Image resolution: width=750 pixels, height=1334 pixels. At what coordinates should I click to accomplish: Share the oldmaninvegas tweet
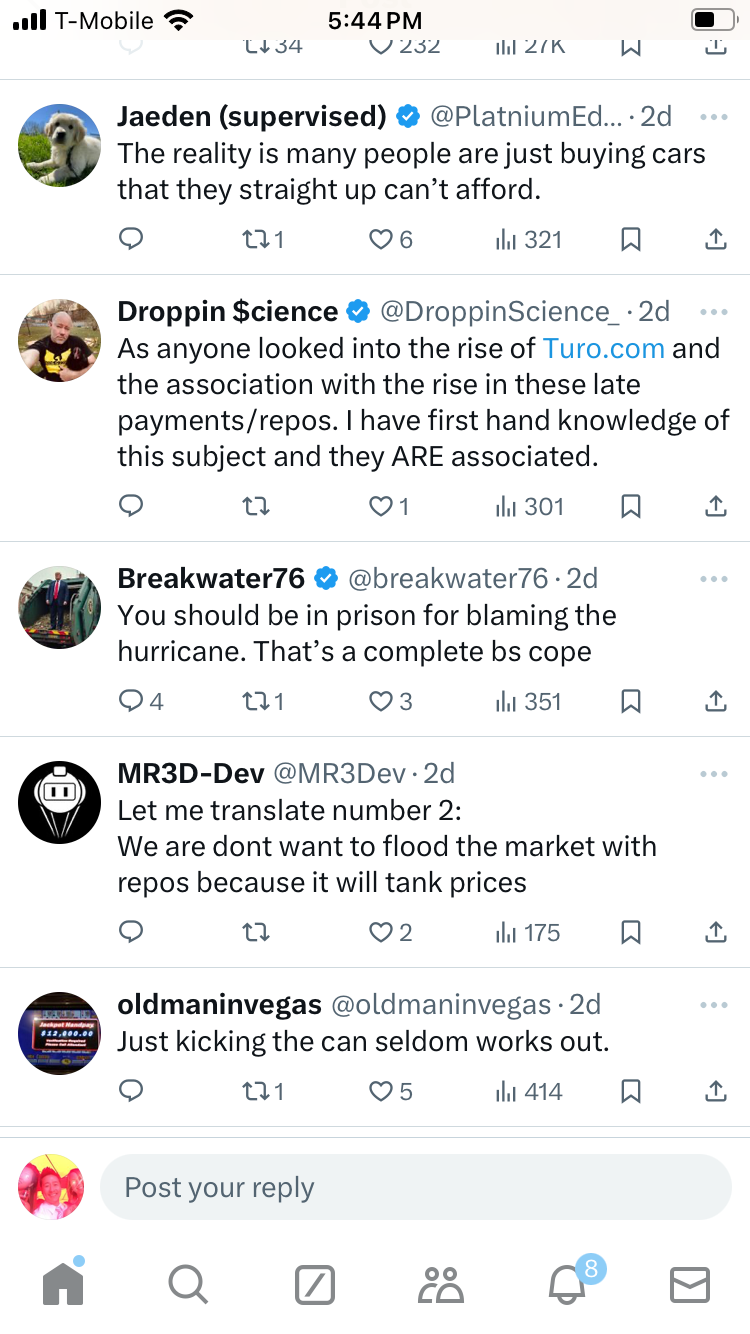[715, 1091]
